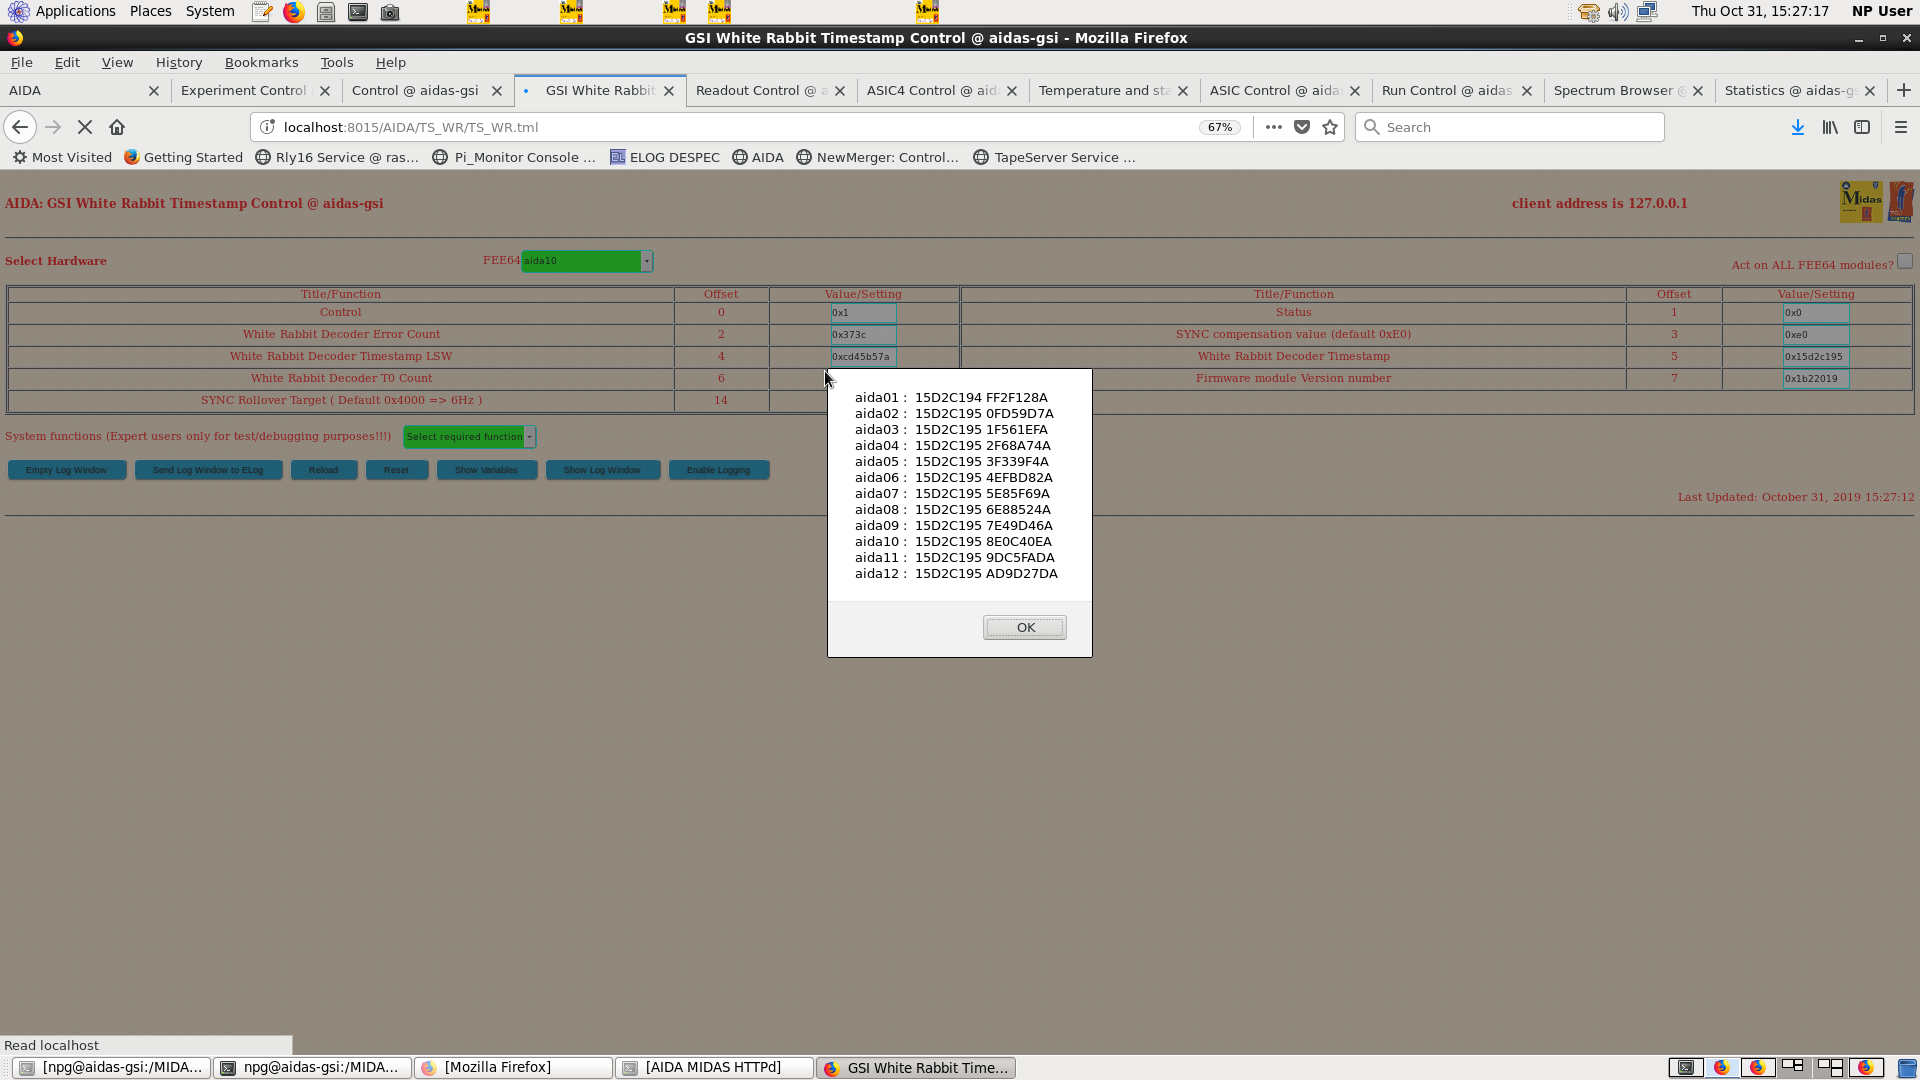
Task: Click the back arrow navigation icon
Action: 20,127
